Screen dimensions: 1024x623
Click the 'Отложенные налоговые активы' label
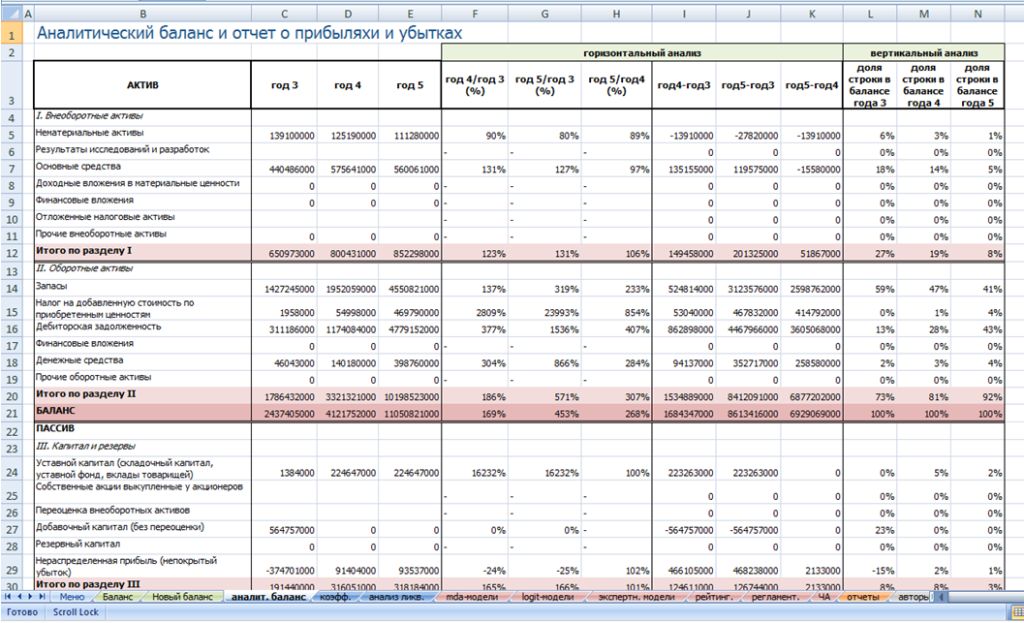pos(105,217)
